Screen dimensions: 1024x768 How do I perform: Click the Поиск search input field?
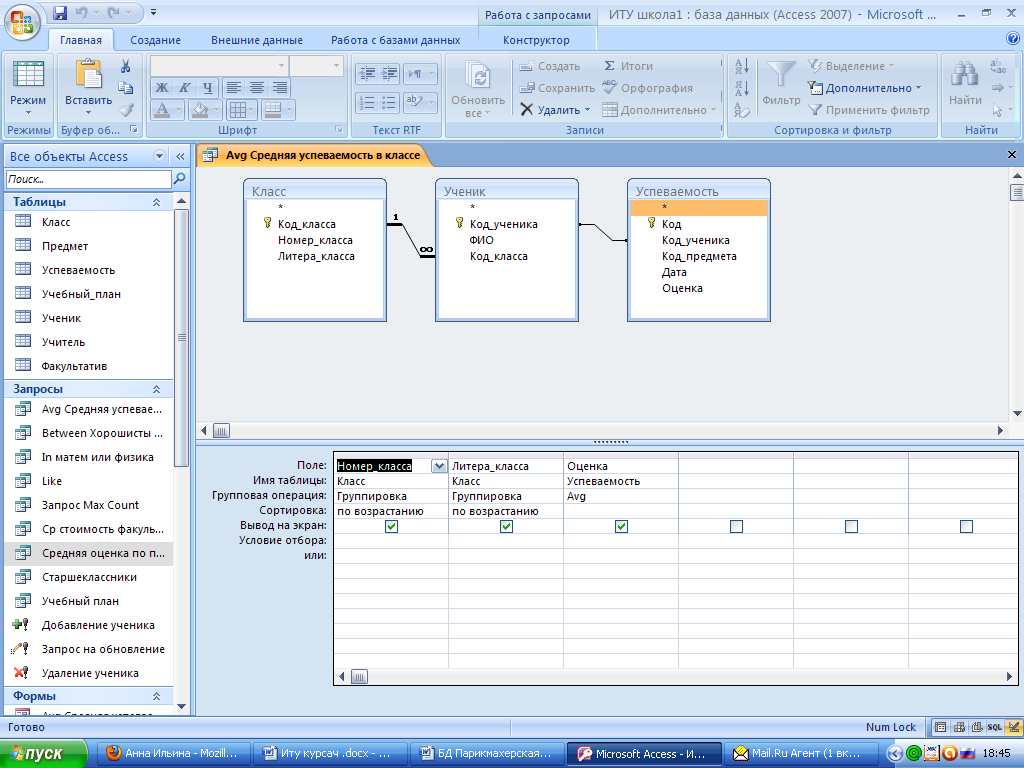point(88,179)
